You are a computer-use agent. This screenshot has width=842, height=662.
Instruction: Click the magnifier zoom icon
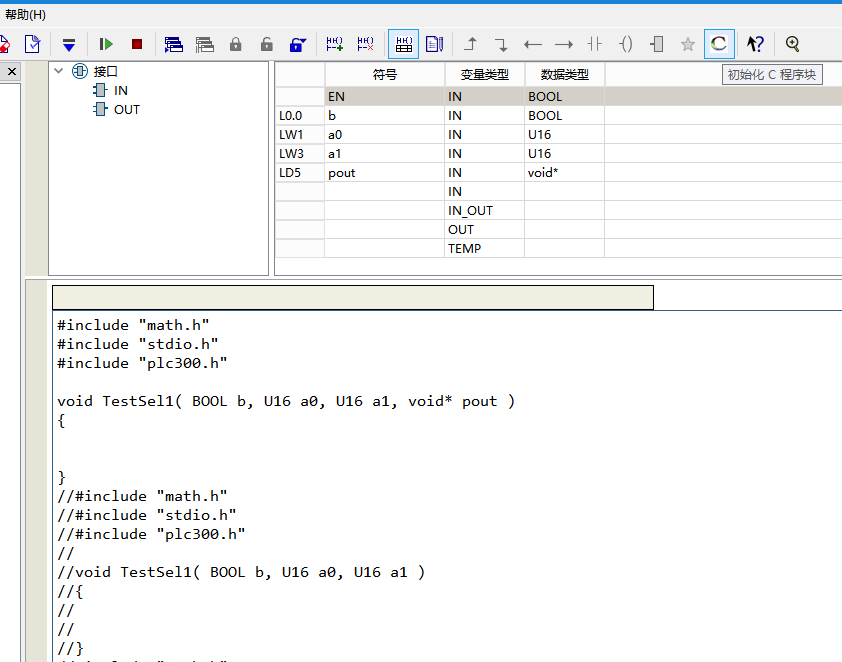click(793, 44)
